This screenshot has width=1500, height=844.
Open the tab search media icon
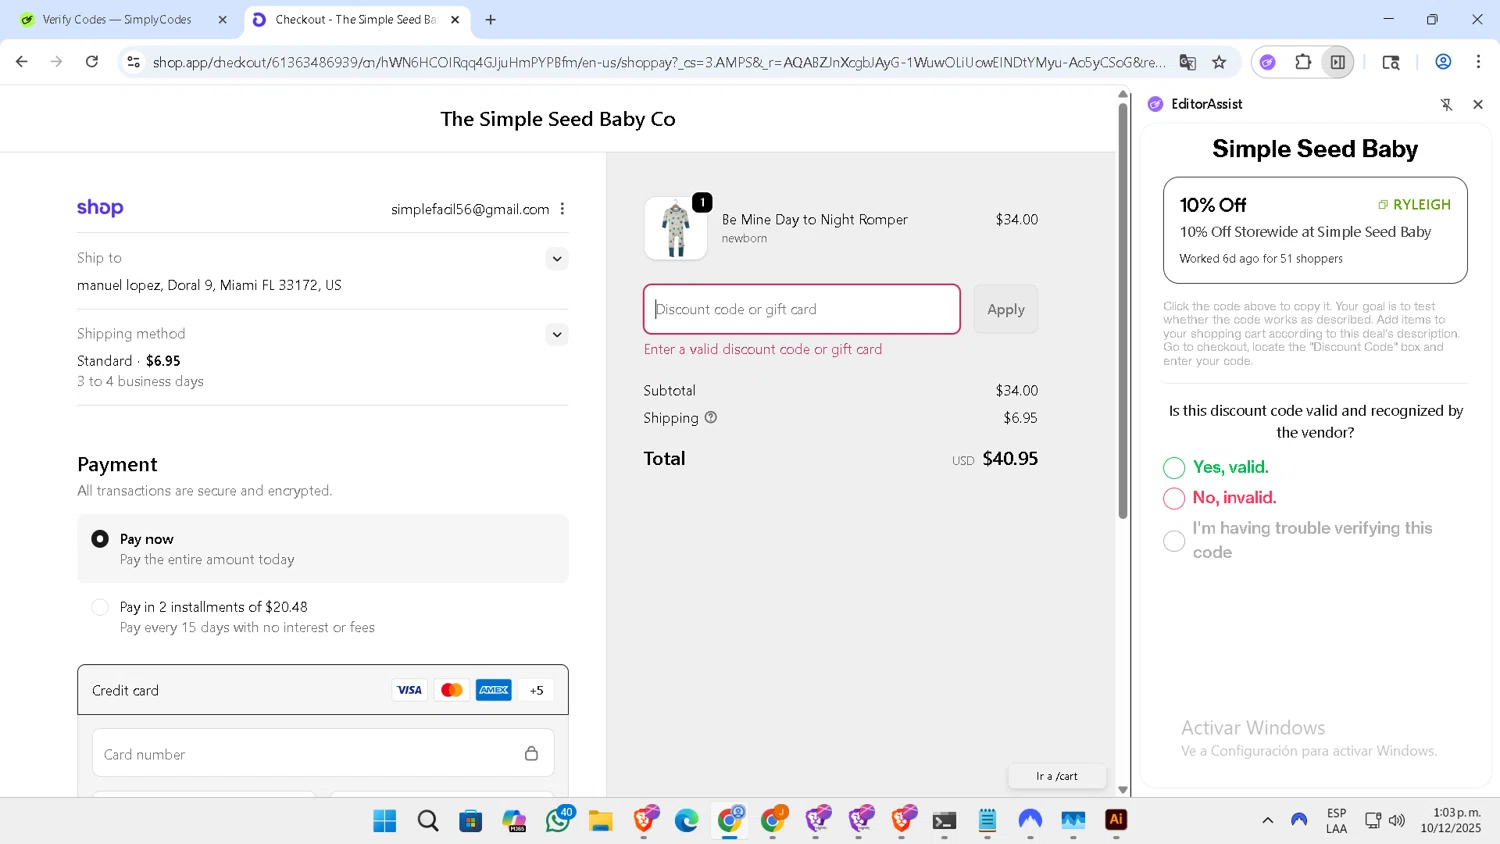[1391, 62]
